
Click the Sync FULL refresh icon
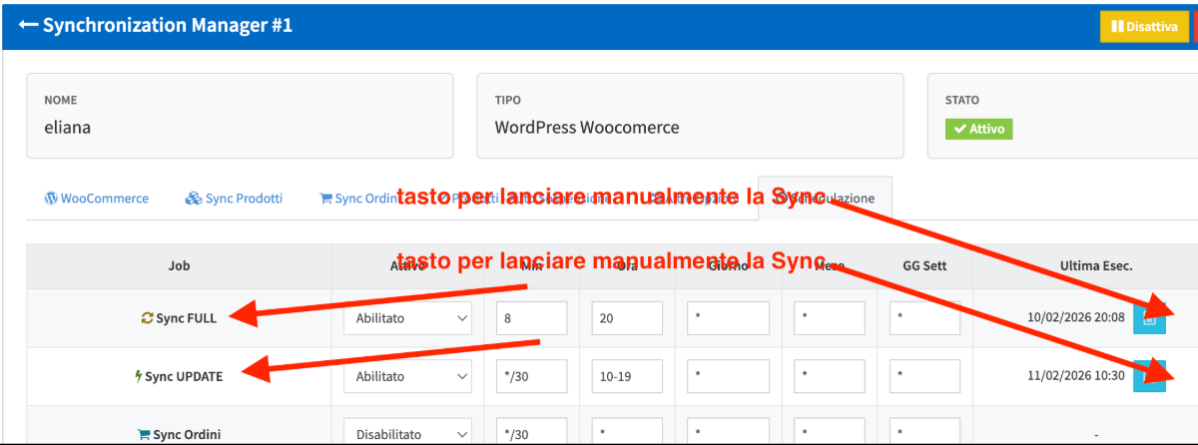[147, 318]
